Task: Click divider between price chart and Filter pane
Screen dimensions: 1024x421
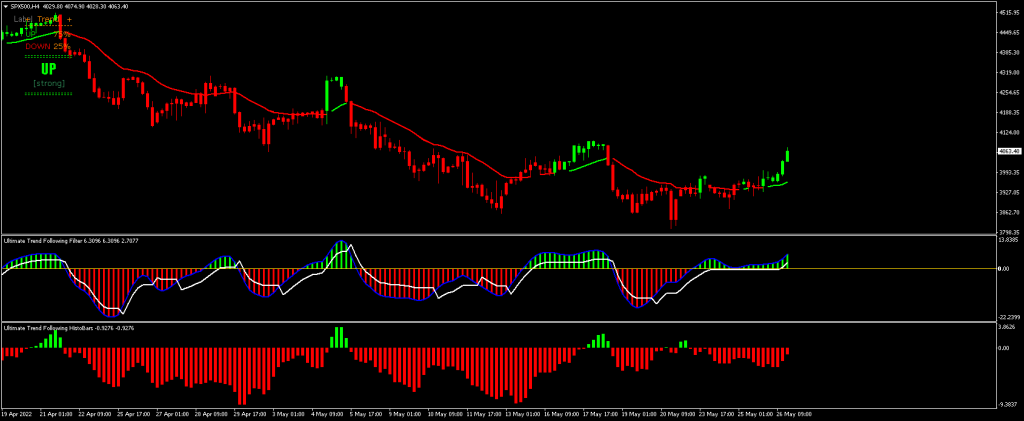Action: tap(500, 235)
